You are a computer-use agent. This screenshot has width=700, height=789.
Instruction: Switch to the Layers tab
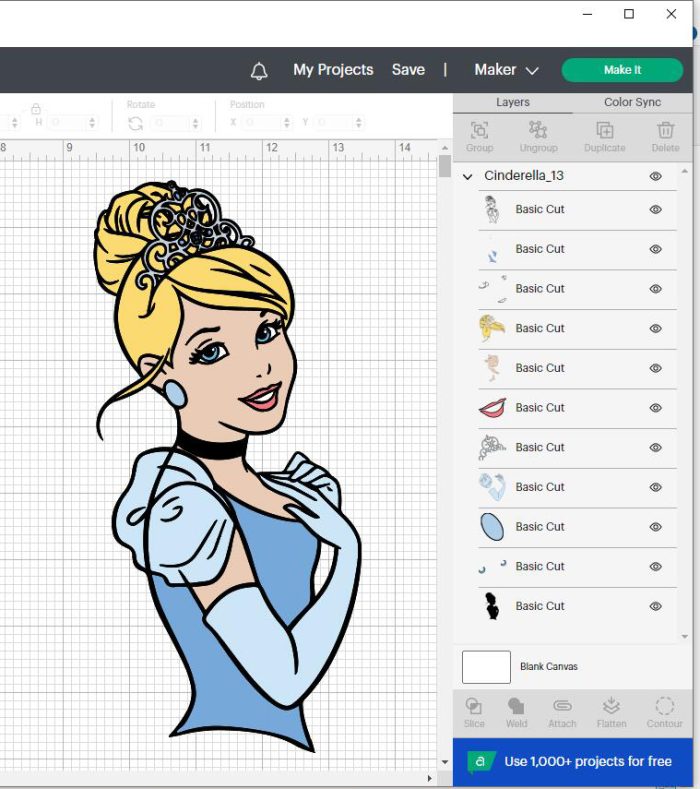click(x=513, y=103)
